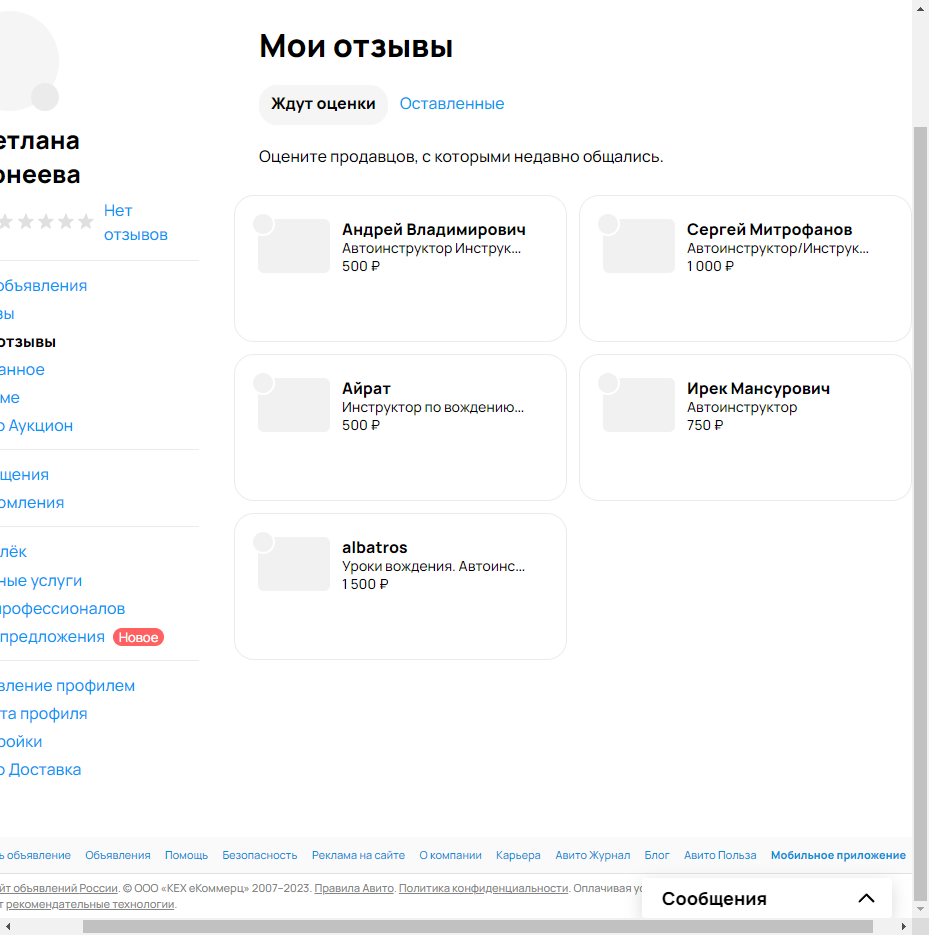This screenshot has width=929, height=935.
Task: Click avatar circle on Андрей Владимирович card
Action: tap(263, 224)
